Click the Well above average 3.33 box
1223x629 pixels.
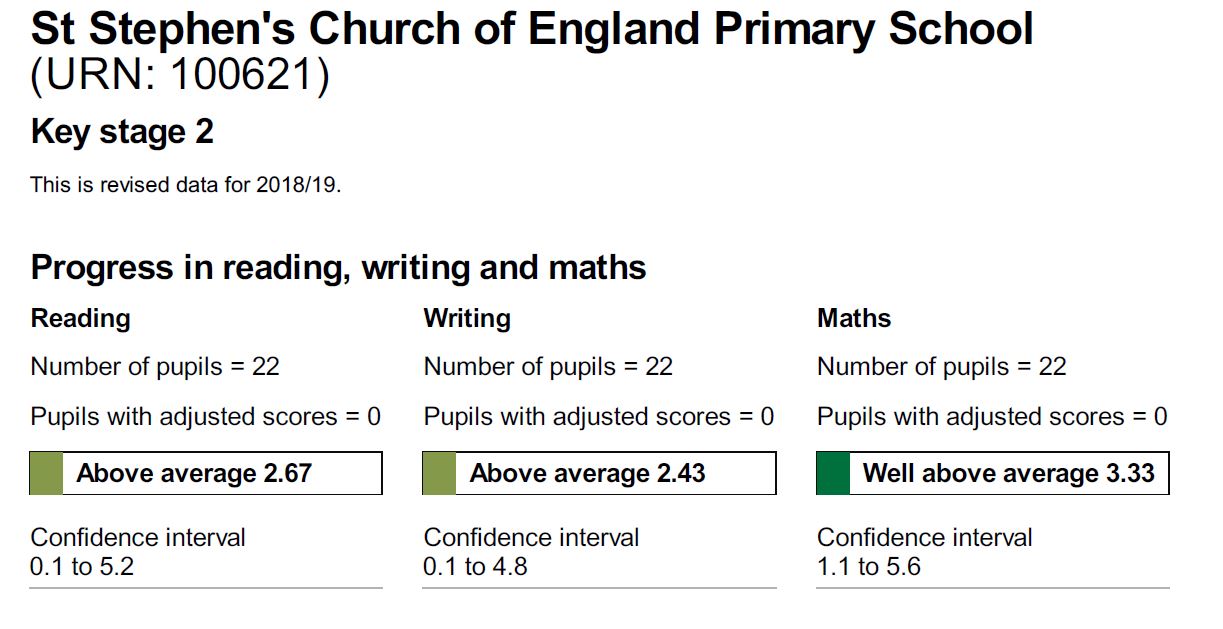point(993,473)
